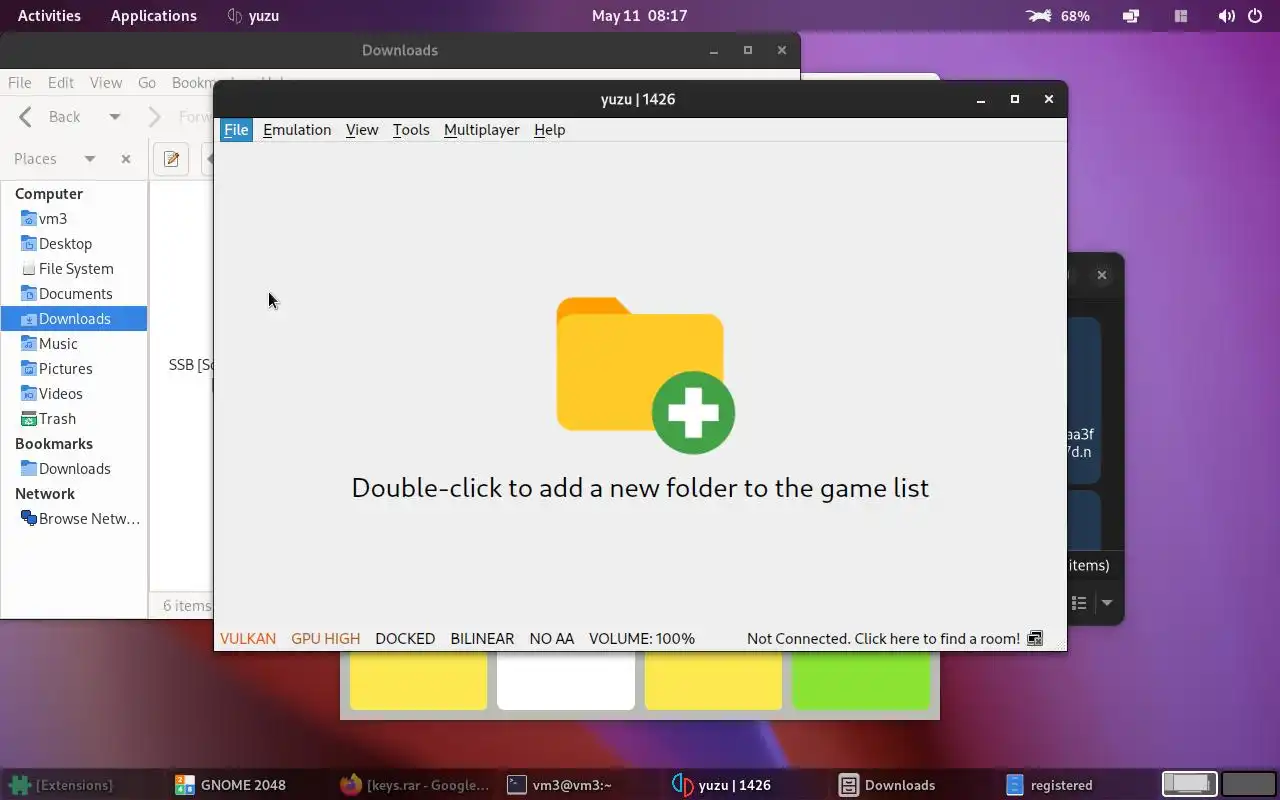This screenshot has width=1280, height=800.
Task: Click the Forward arrow in Downloads window
Action: pyautogui.click(x=154, y=117)
